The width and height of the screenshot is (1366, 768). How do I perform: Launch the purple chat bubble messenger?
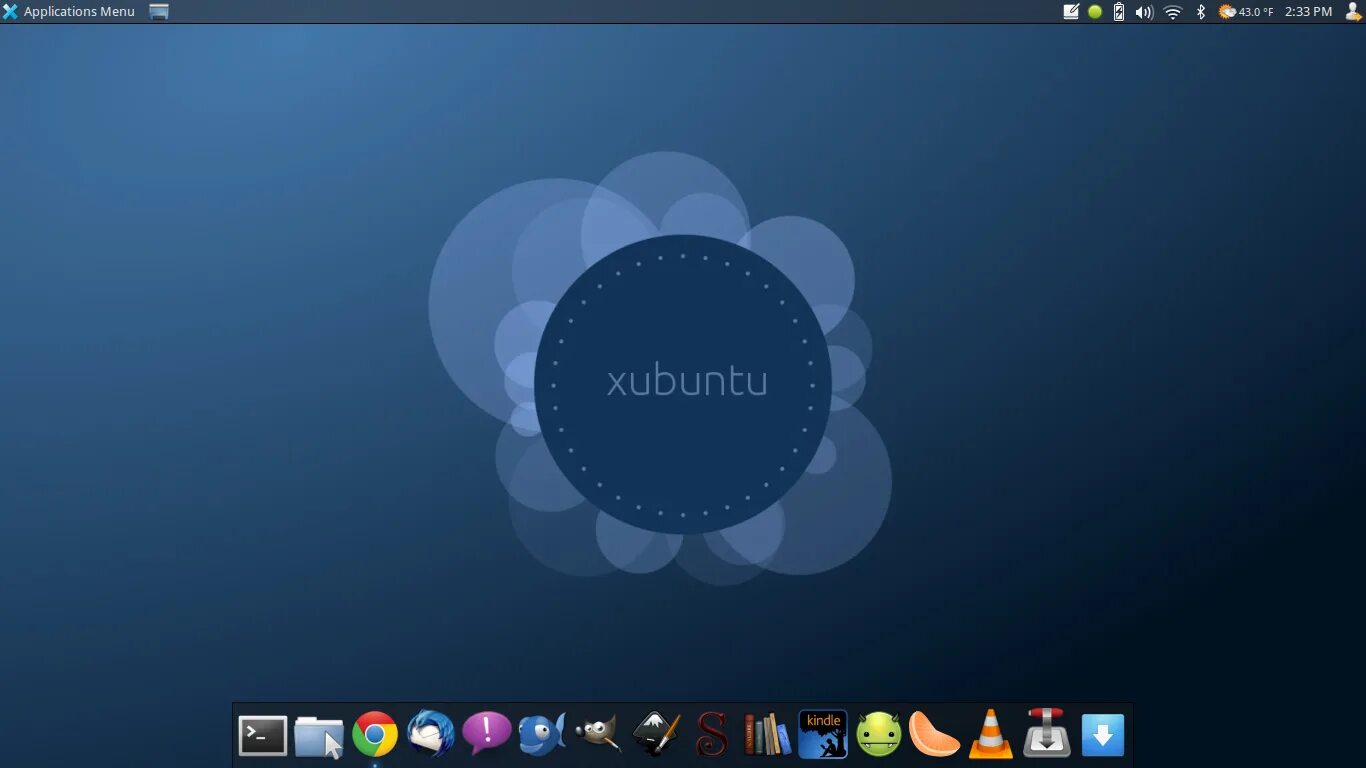coord(487,733)
